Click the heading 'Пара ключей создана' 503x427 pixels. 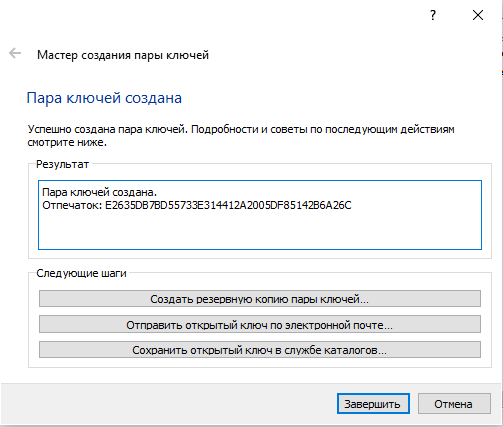click(x=104, y=98)
